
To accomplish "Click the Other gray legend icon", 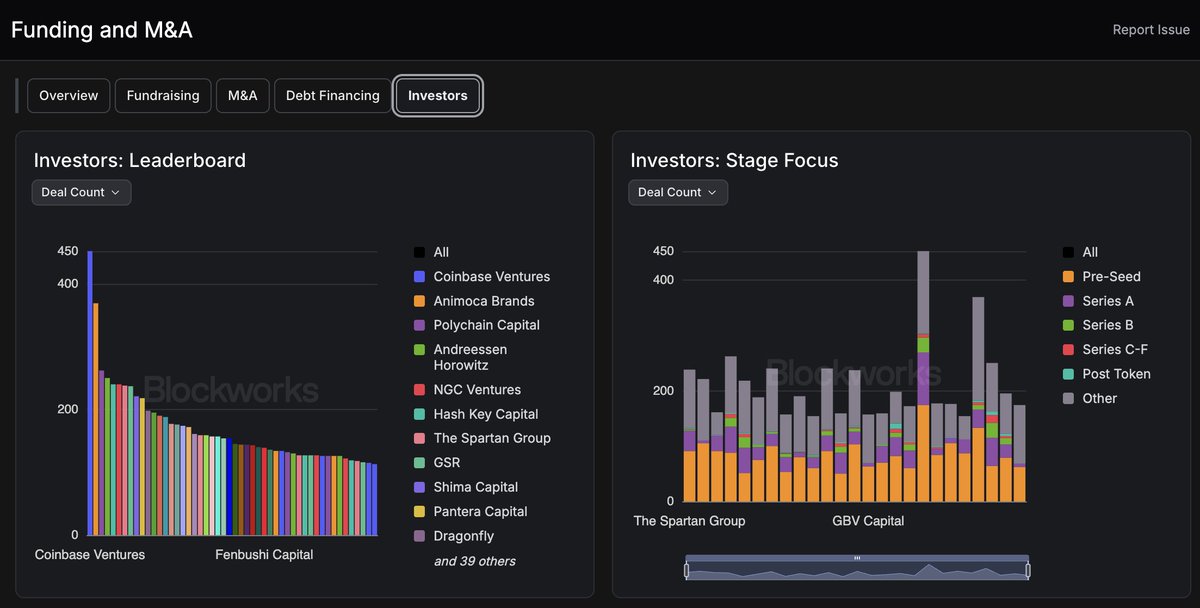I will [1069, 398].
